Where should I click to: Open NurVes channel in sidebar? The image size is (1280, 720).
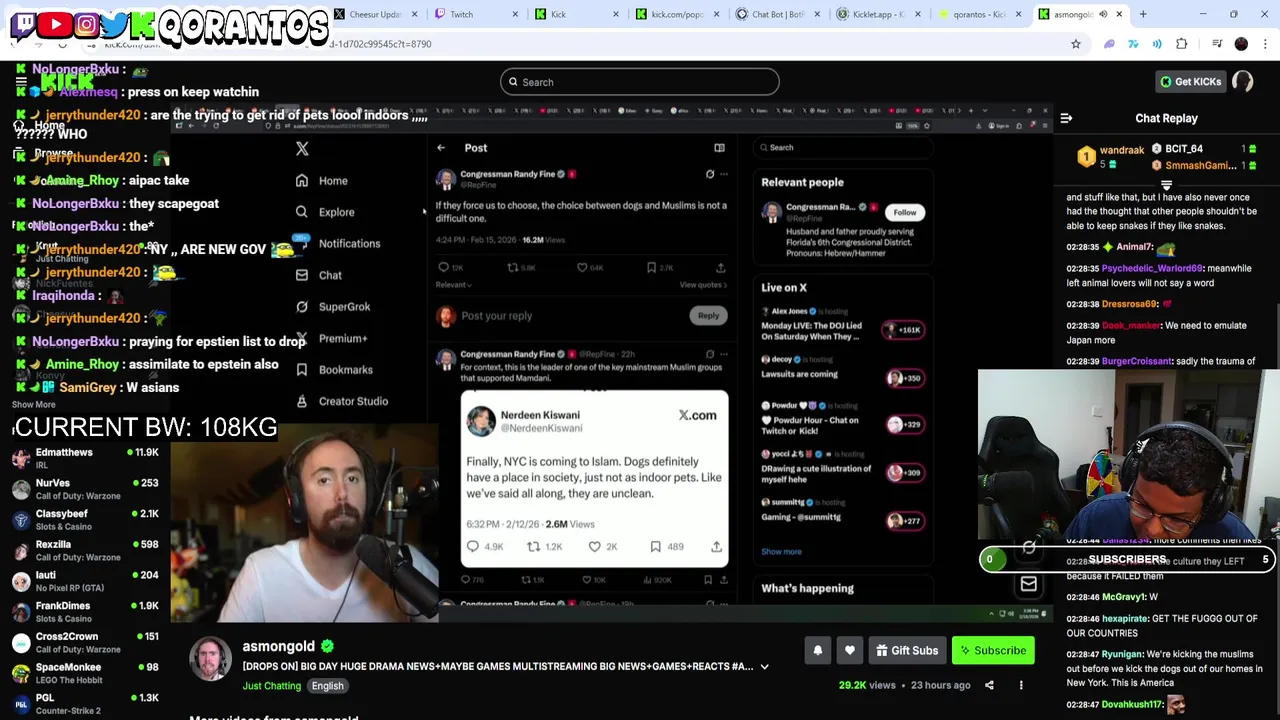tap(85, 489)
